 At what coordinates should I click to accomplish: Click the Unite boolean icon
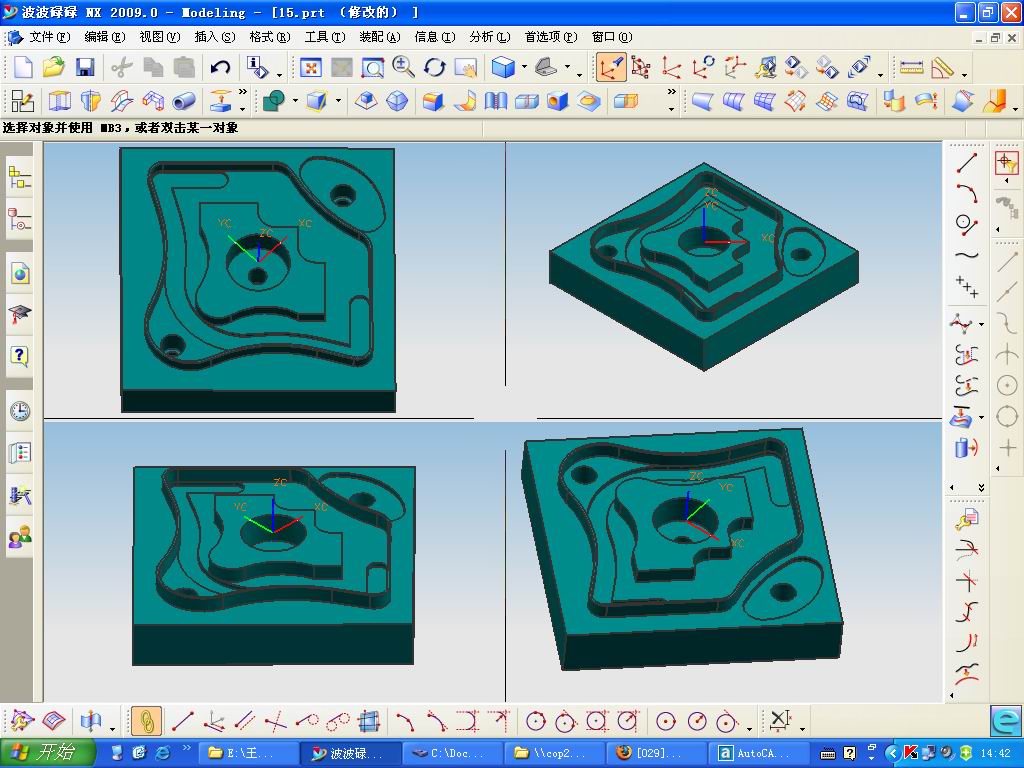(274, 101)
